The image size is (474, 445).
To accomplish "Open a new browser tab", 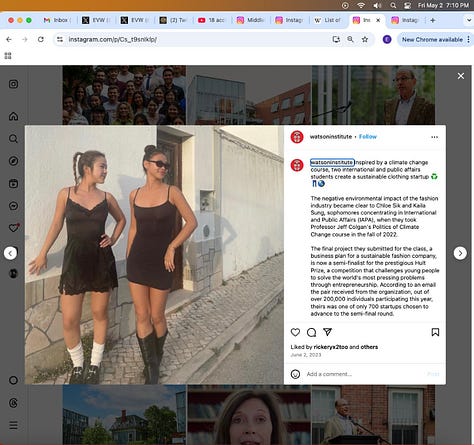I will coord(433,20).
